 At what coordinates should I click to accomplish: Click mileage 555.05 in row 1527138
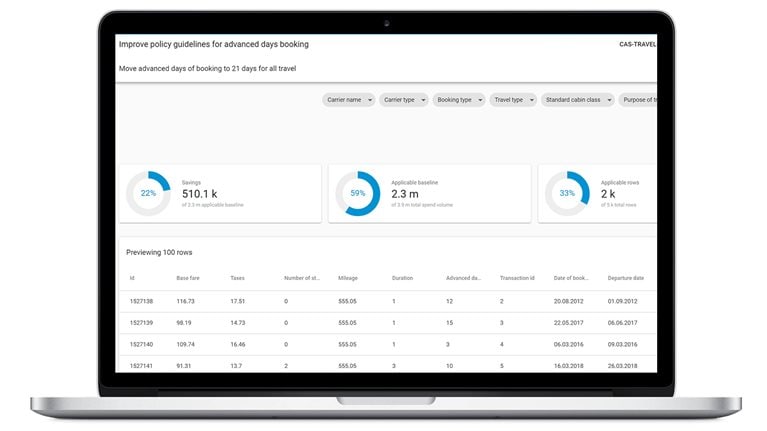(x=347, y=301)
